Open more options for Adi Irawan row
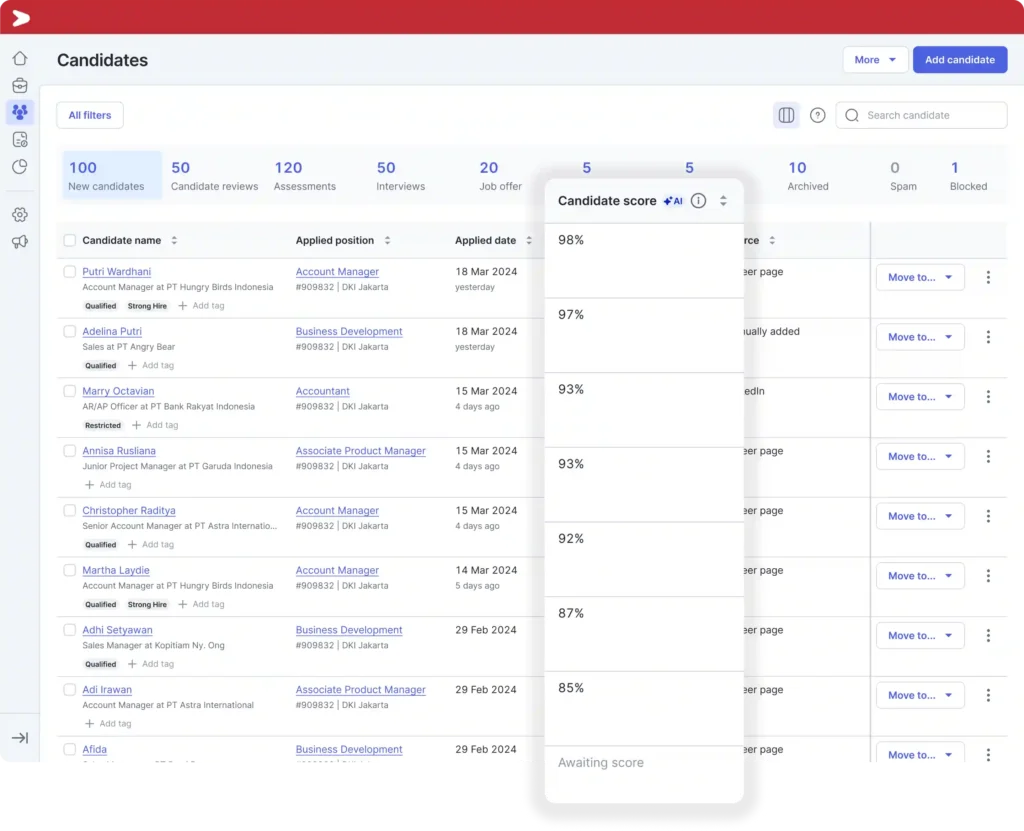Screen dimensions: 1024x831 coord(988,695)
